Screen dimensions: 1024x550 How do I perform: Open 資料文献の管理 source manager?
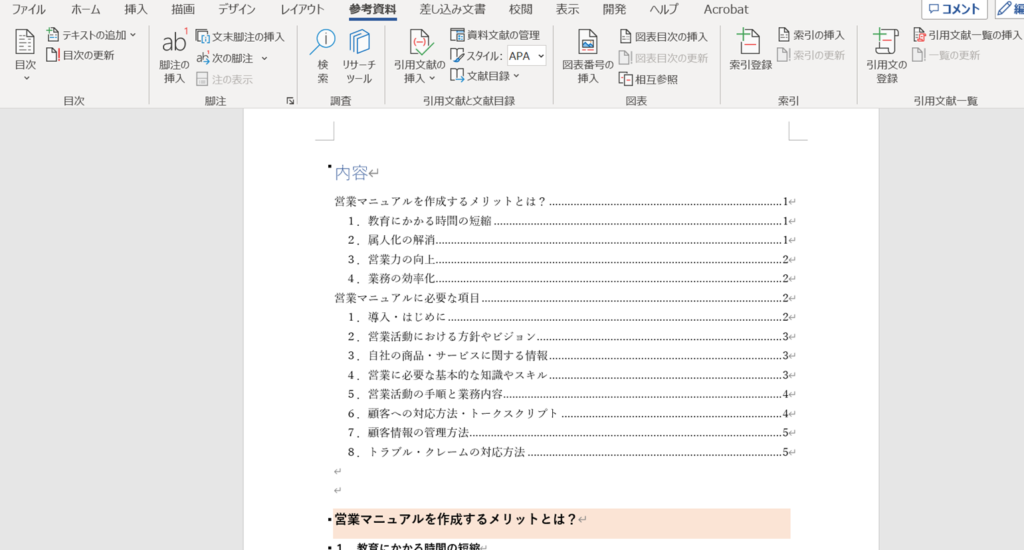pyautogui.click(x=495, y=35)
